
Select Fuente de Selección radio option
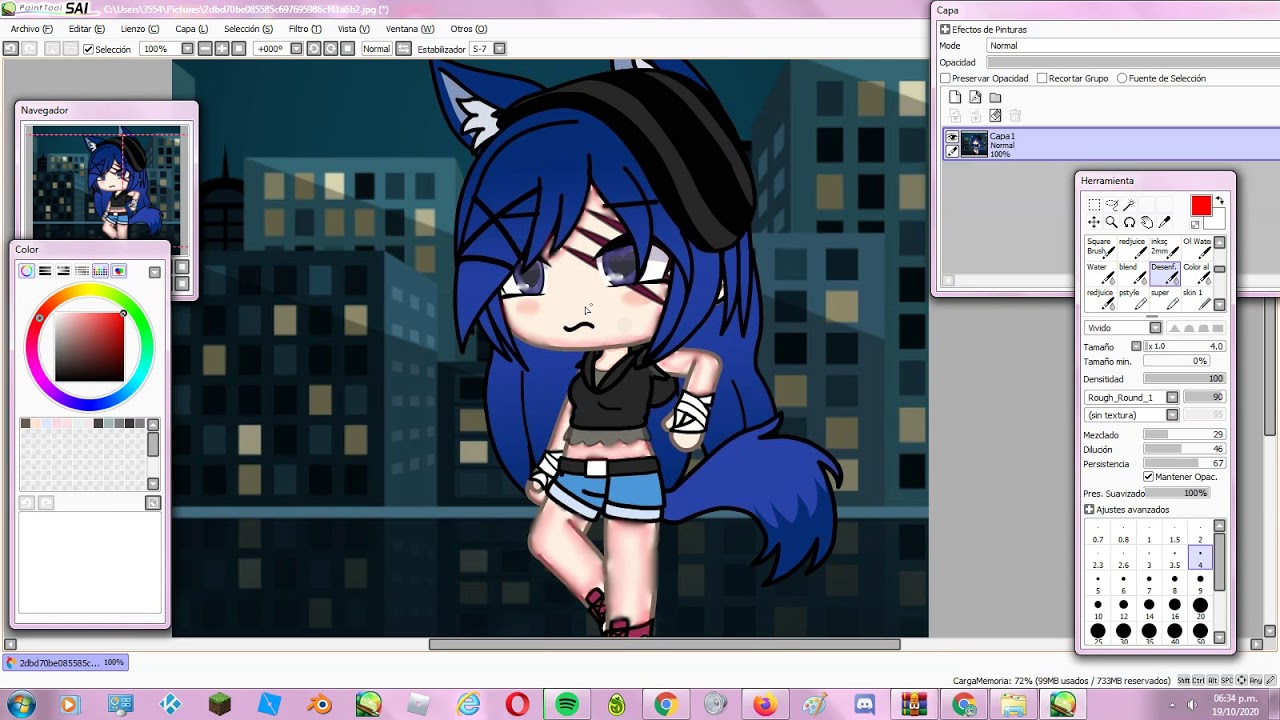tap(1122, 78)
